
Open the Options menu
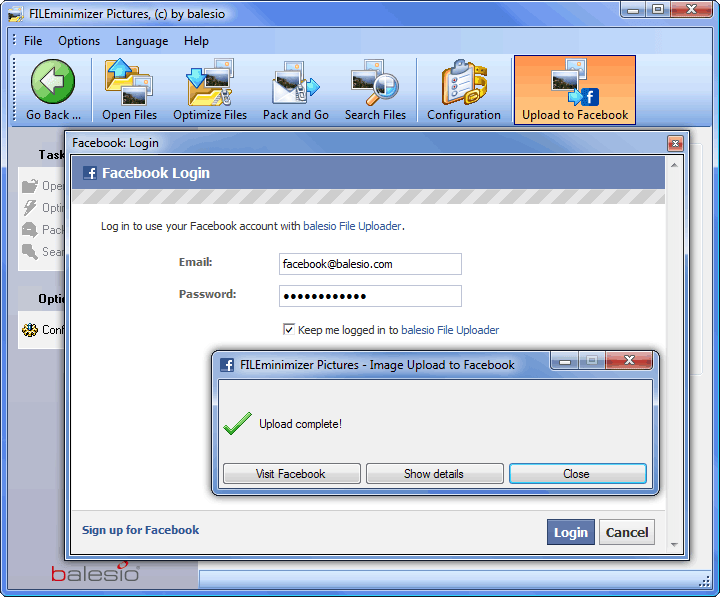[x=79, y=41]
